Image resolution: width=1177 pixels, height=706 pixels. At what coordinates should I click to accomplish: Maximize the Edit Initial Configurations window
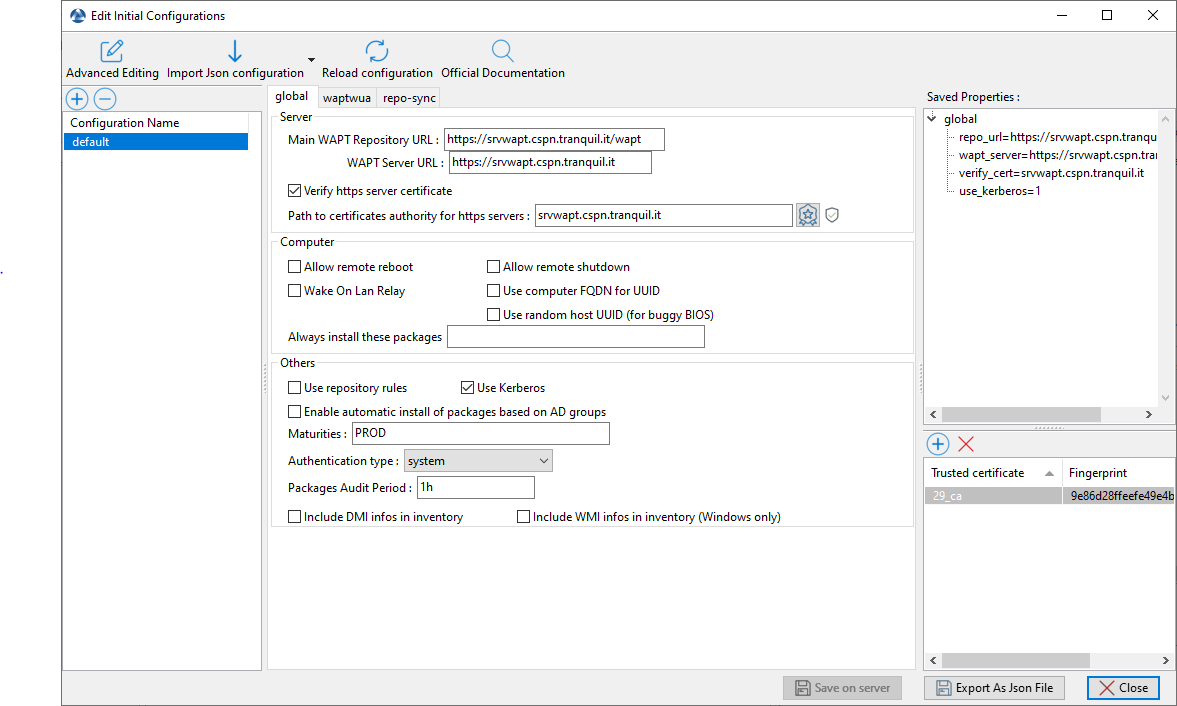1106,15
